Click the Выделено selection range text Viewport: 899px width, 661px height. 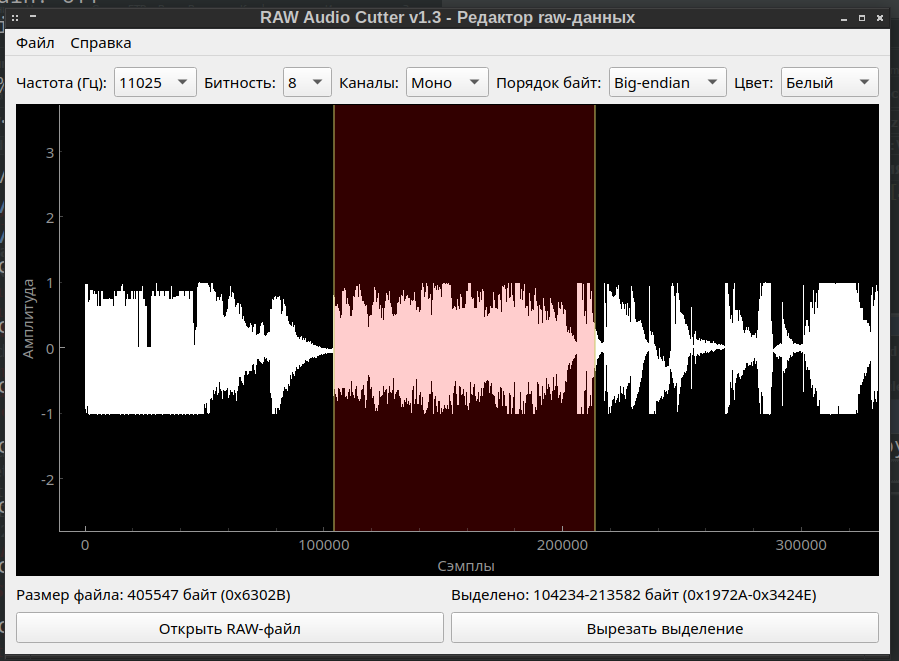click(x=634, y=594)
